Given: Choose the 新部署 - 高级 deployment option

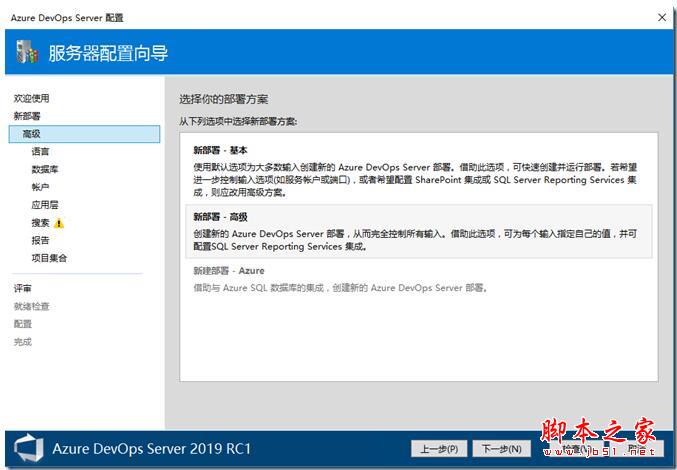Looking at the screenshot, I should click(x=419, y=231).
